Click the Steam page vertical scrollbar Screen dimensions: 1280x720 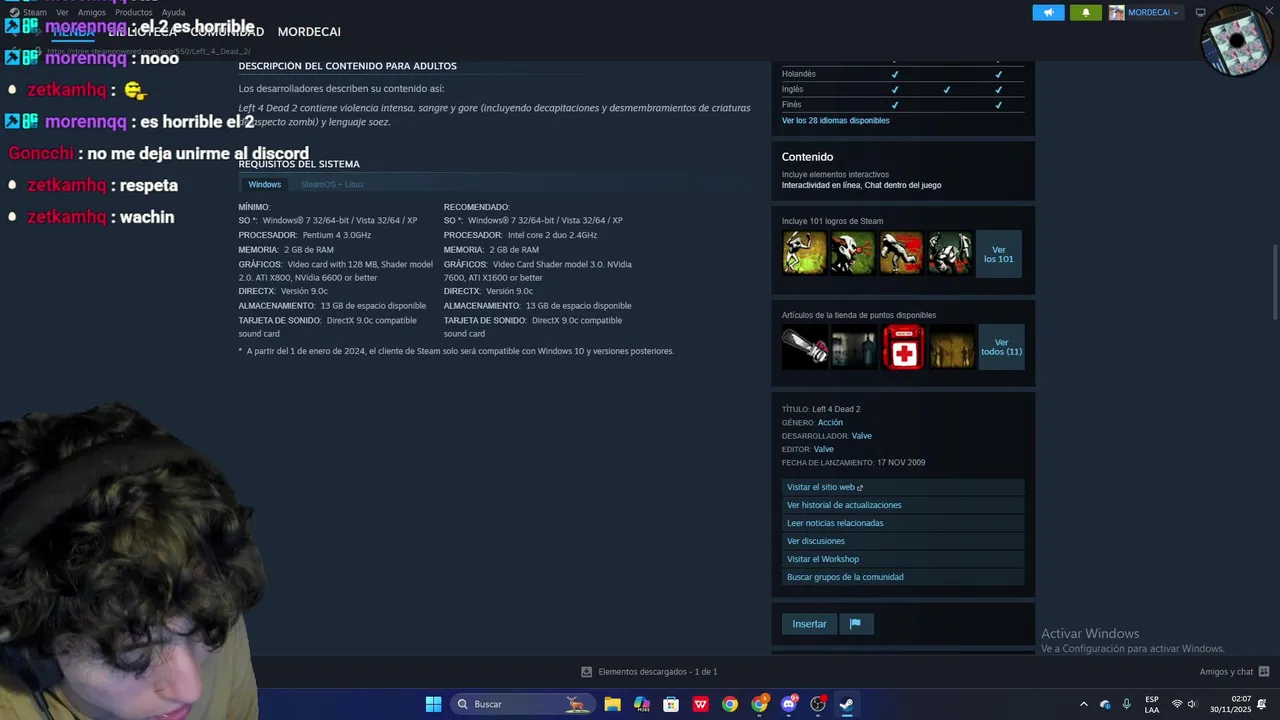[1274, 283]
